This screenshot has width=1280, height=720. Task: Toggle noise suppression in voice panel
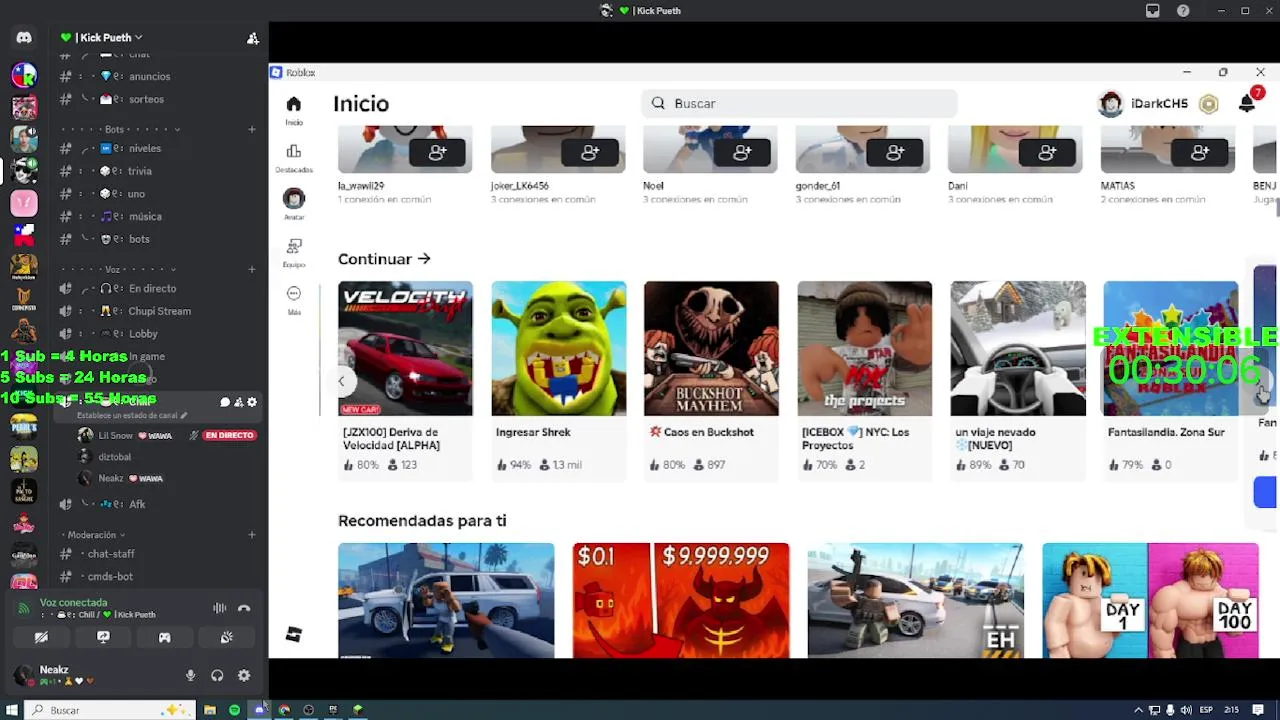219,608
